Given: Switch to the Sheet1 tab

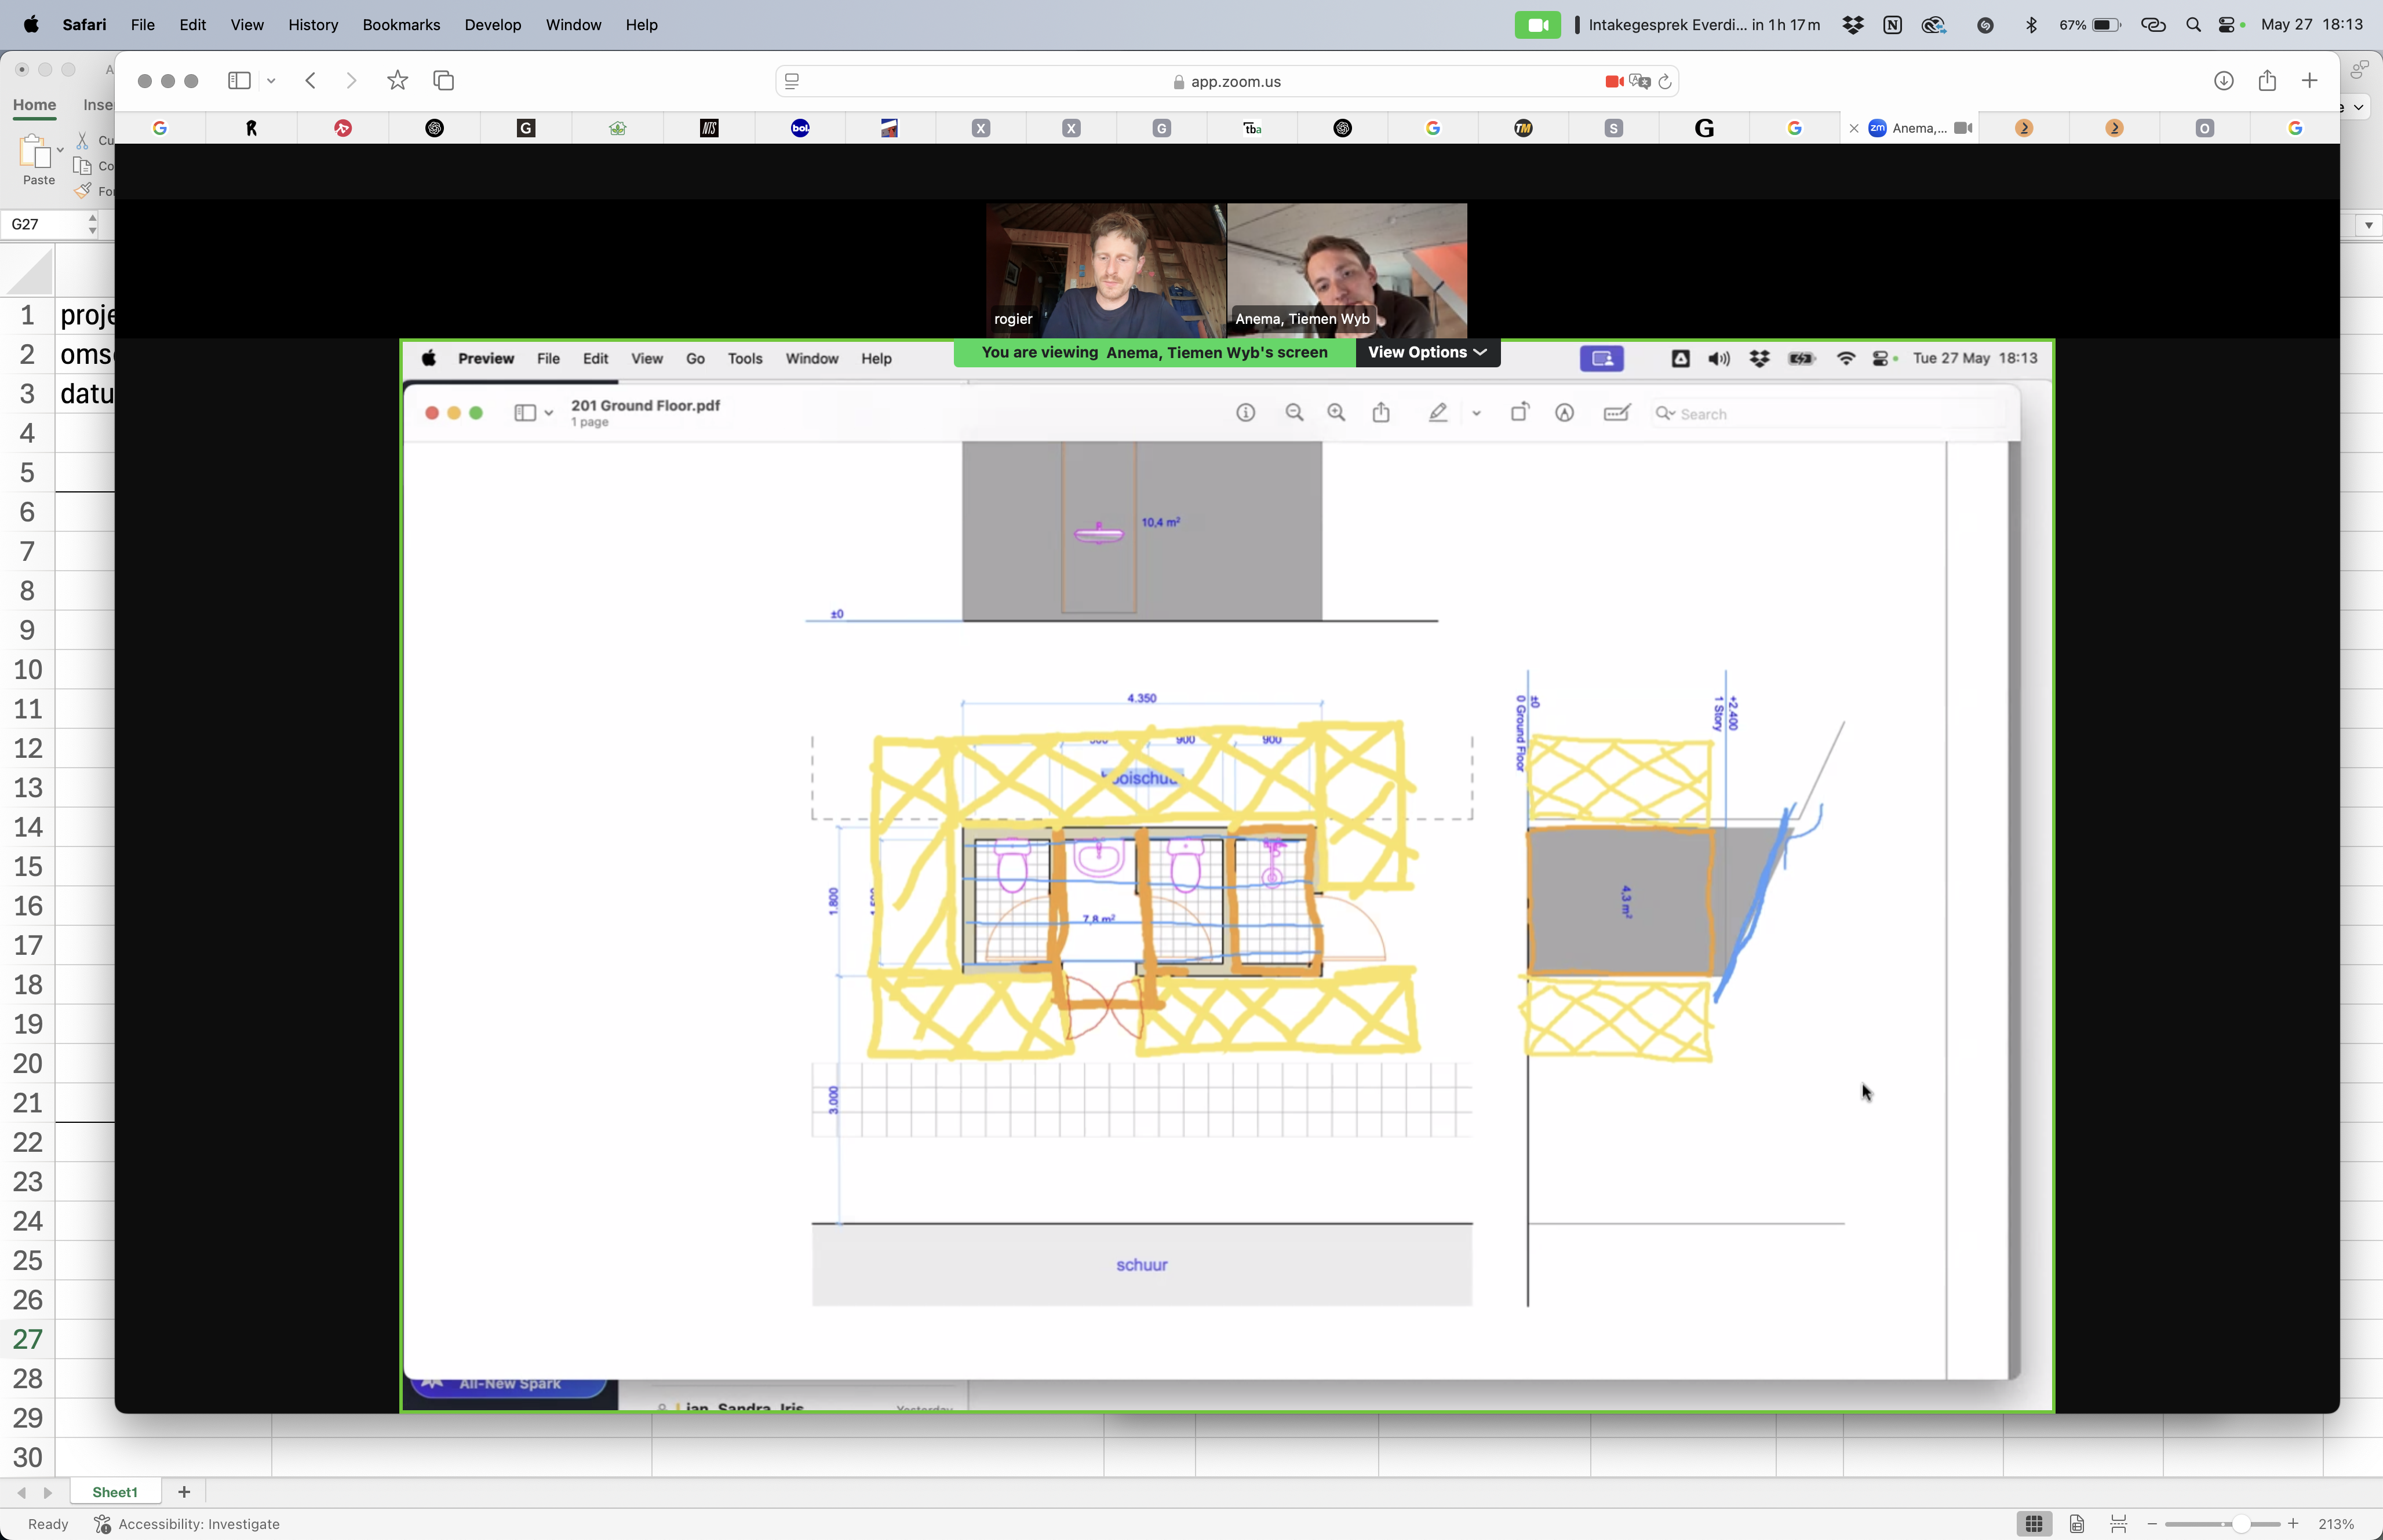Looking at the screenshot, I should pyautogui.click(x=114, y=1492).
